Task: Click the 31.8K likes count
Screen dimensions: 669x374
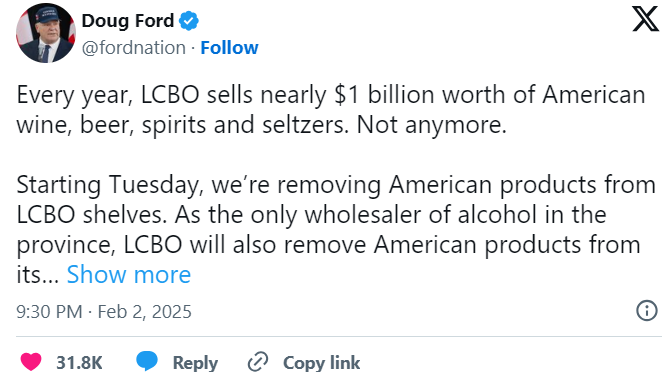Action: pos(79,363)
